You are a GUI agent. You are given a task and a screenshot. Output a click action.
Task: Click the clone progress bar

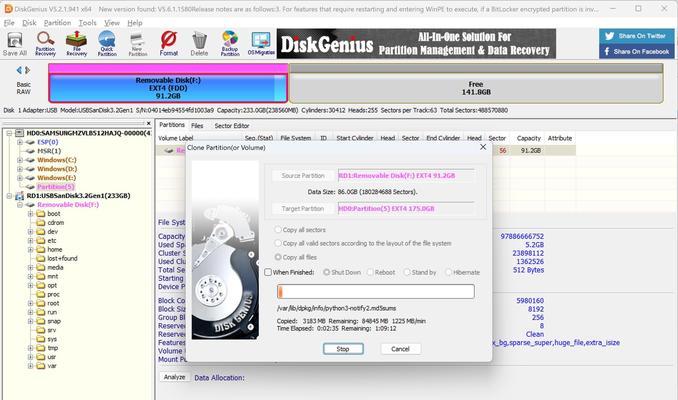pos(376,292)
